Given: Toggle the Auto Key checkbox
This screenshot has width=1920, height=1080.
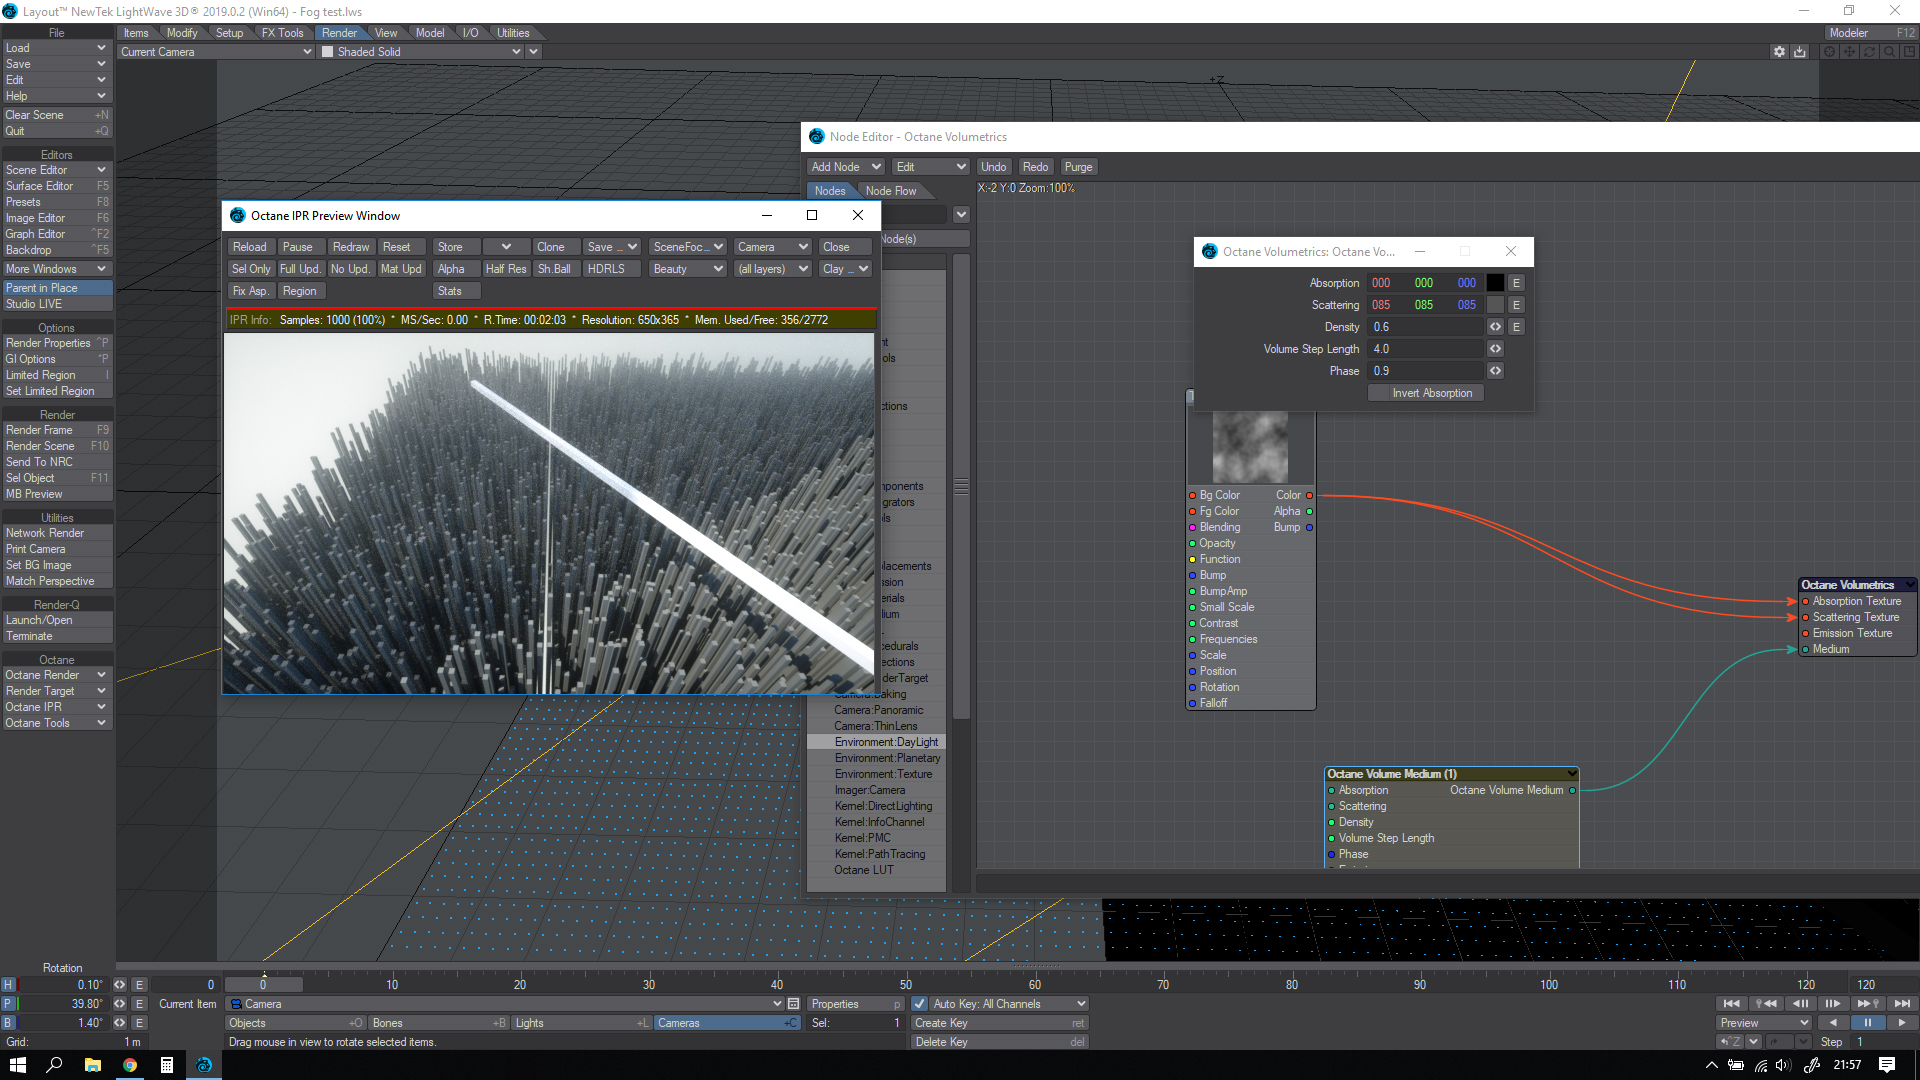Looking at the screenshot, I should 919,1004.
